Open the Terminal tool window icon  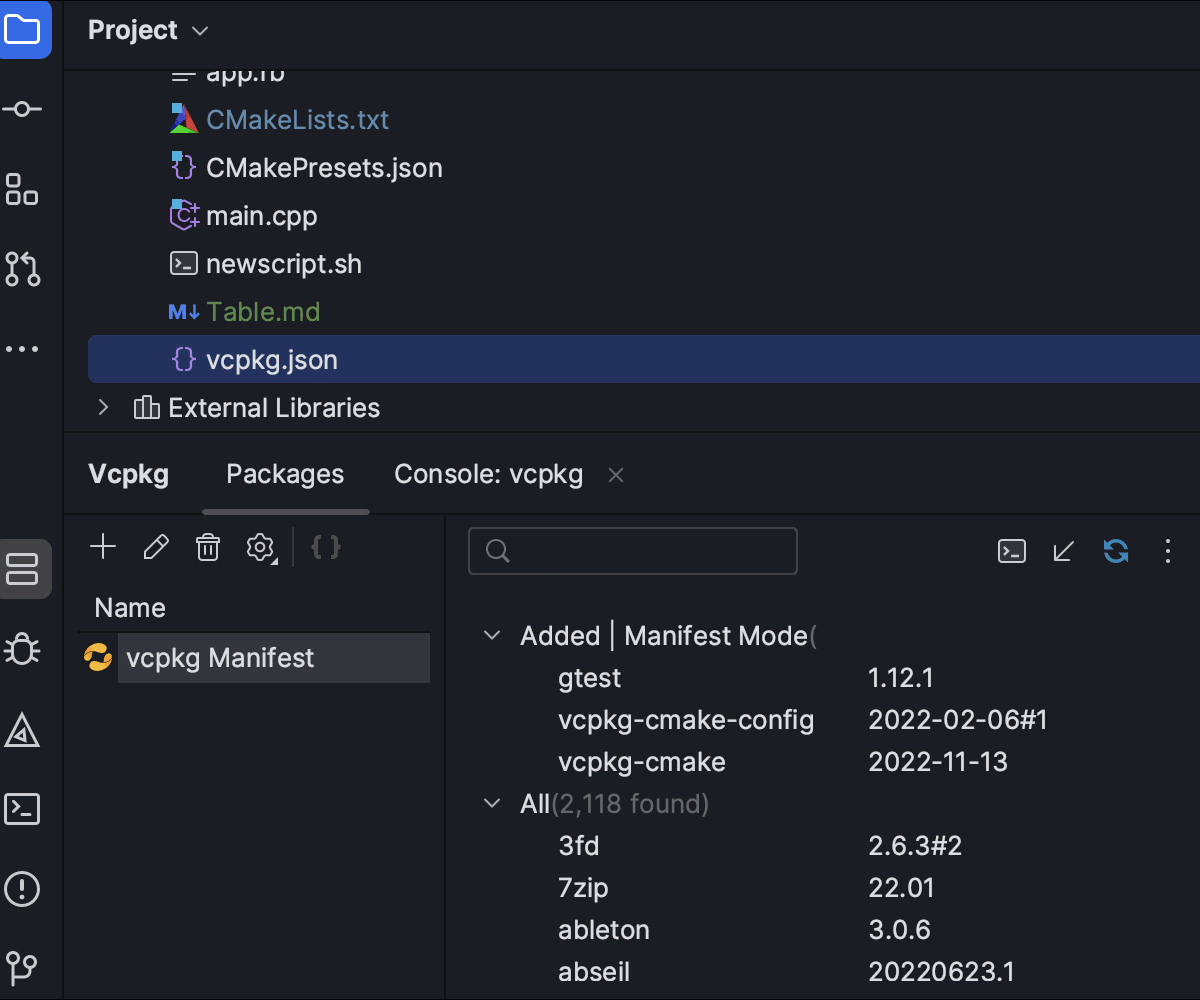point(22,809)
